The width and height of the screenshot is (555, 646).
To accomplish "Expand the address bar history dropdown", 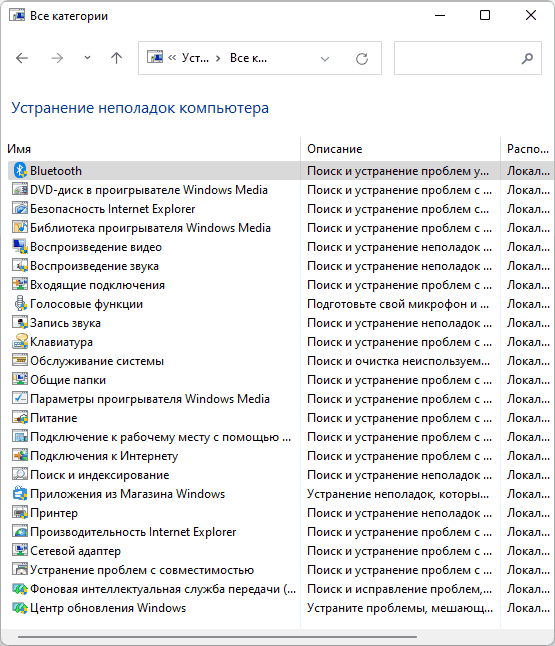I will click(x=325, y=59).
